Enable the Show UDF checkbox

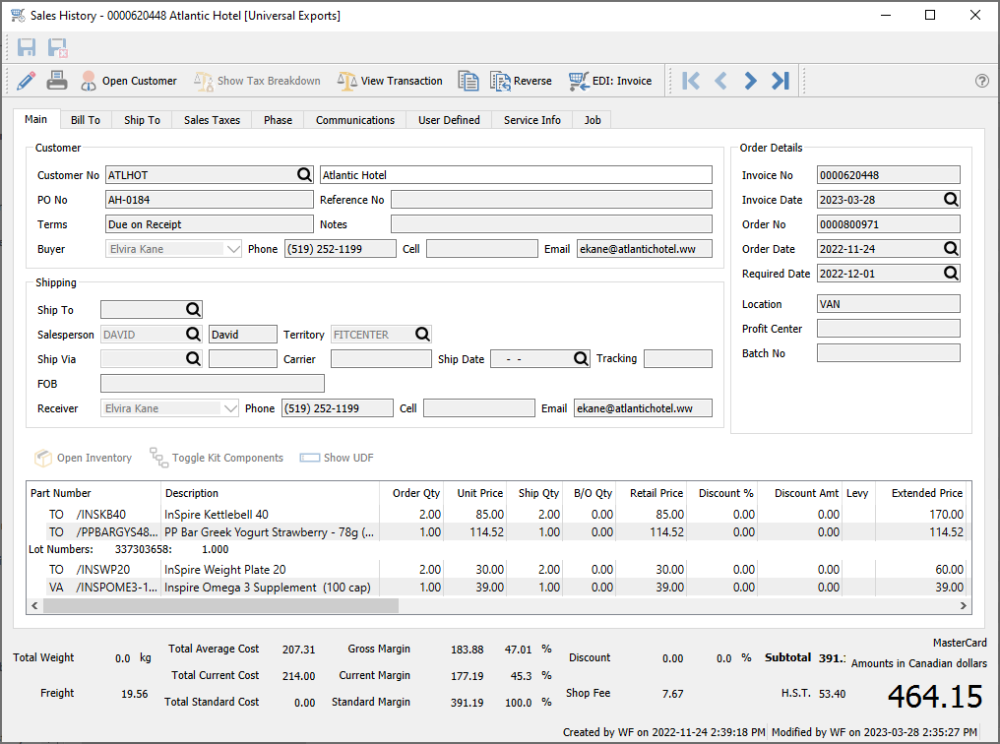[308, 457]
